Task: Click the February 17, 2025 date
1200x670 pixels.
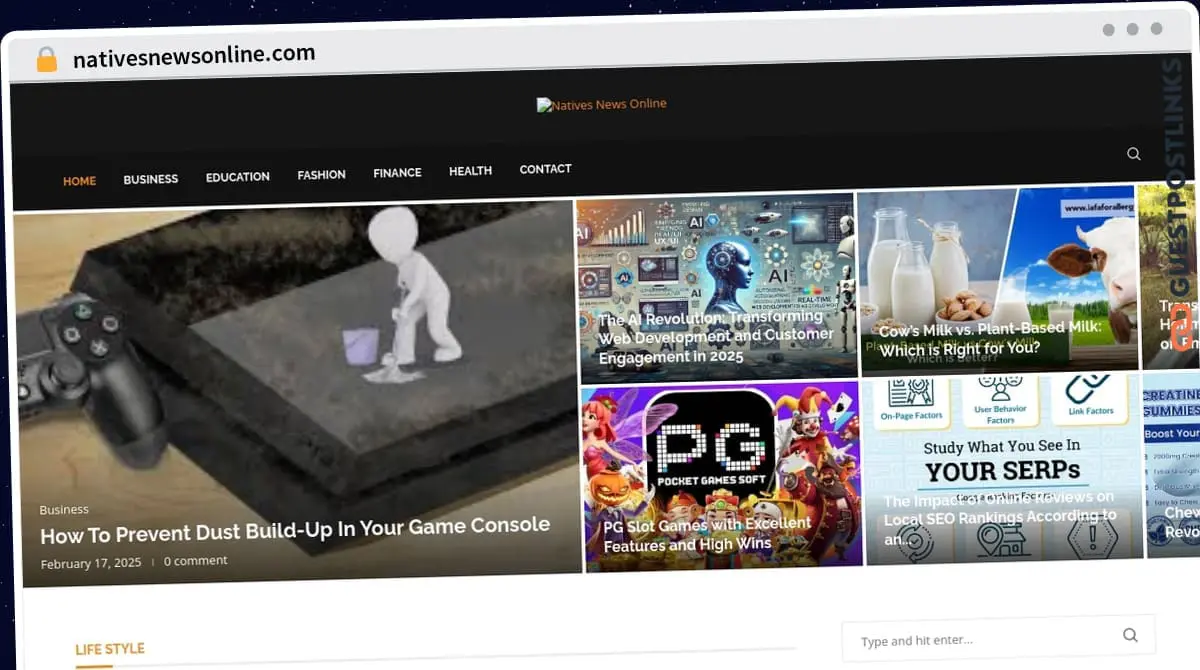Action: [91, 563]
